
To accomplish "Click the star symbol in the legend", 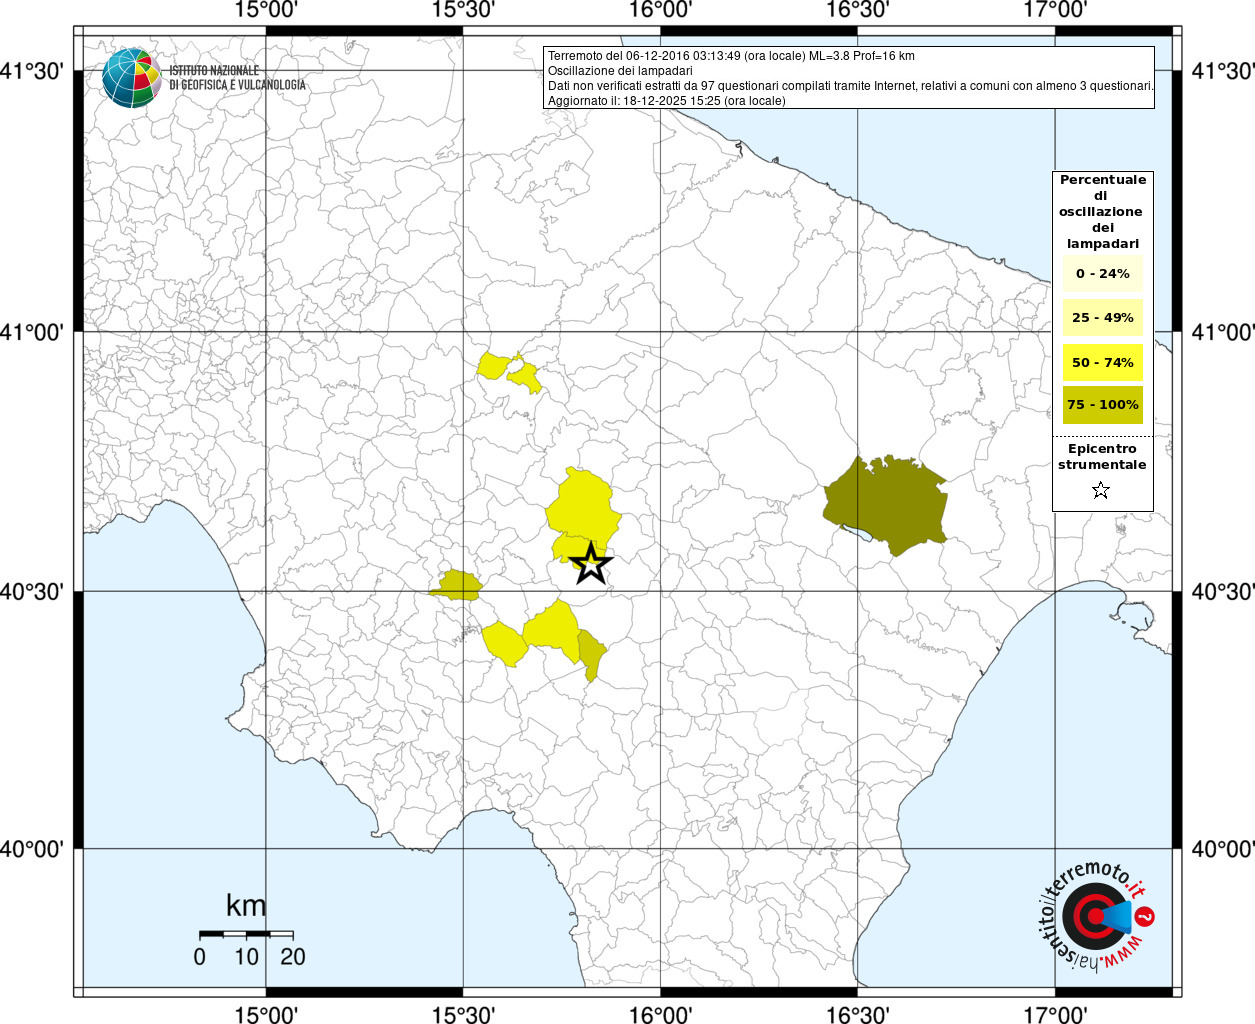I will [x=1101, y=490].
